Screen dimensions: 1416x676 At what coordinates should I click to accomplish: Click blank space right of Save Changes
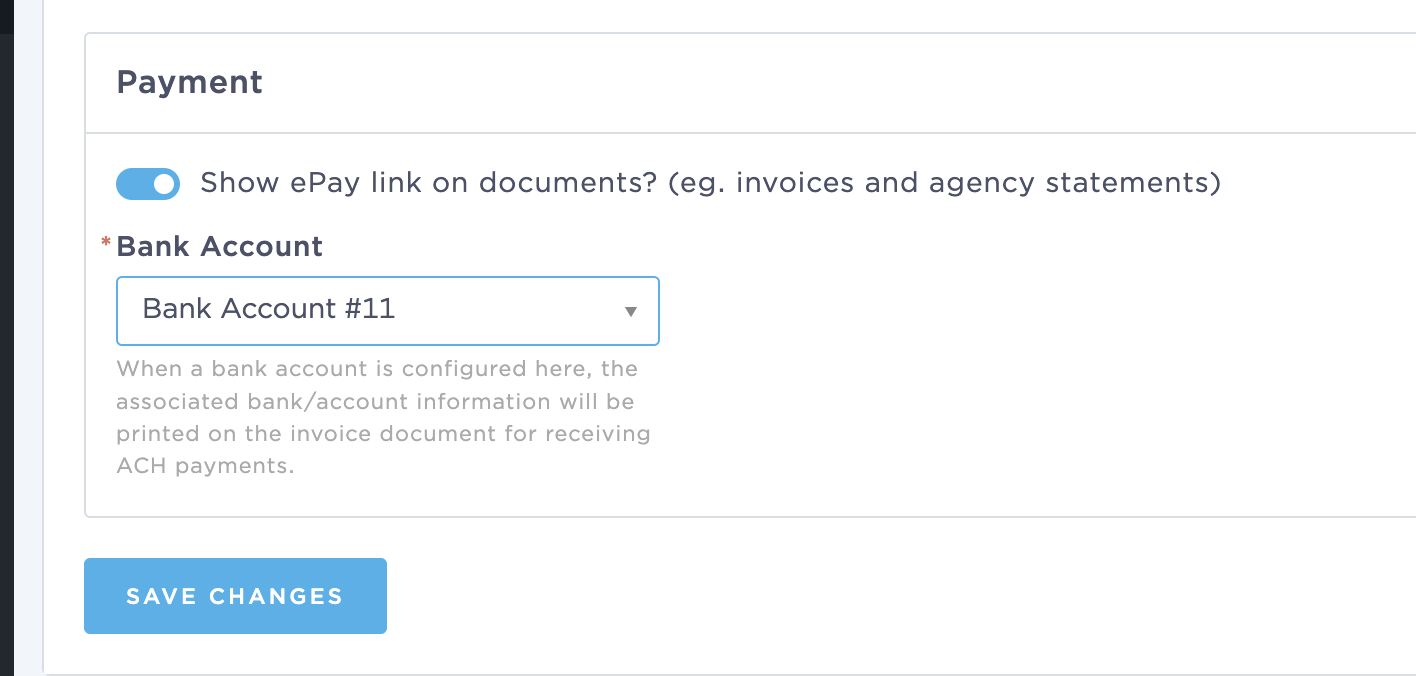tap(900, 596)
